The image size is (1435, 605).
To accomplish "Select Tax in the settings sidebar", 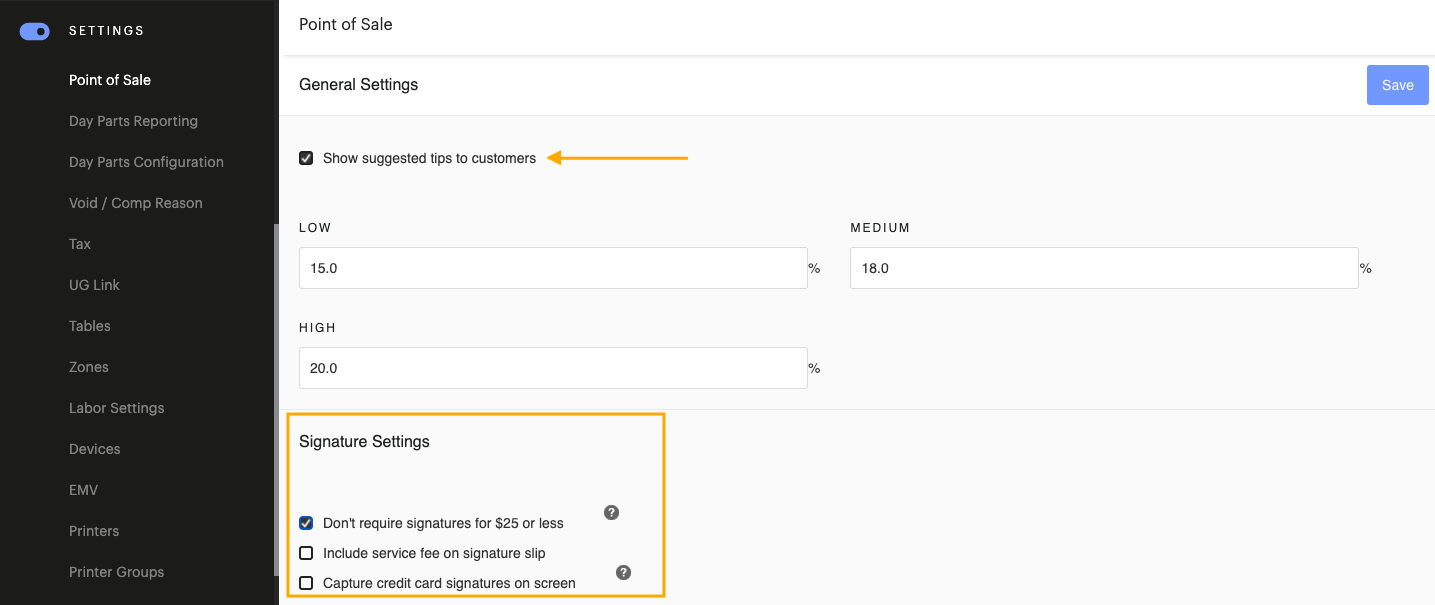I will coord(80,244).
